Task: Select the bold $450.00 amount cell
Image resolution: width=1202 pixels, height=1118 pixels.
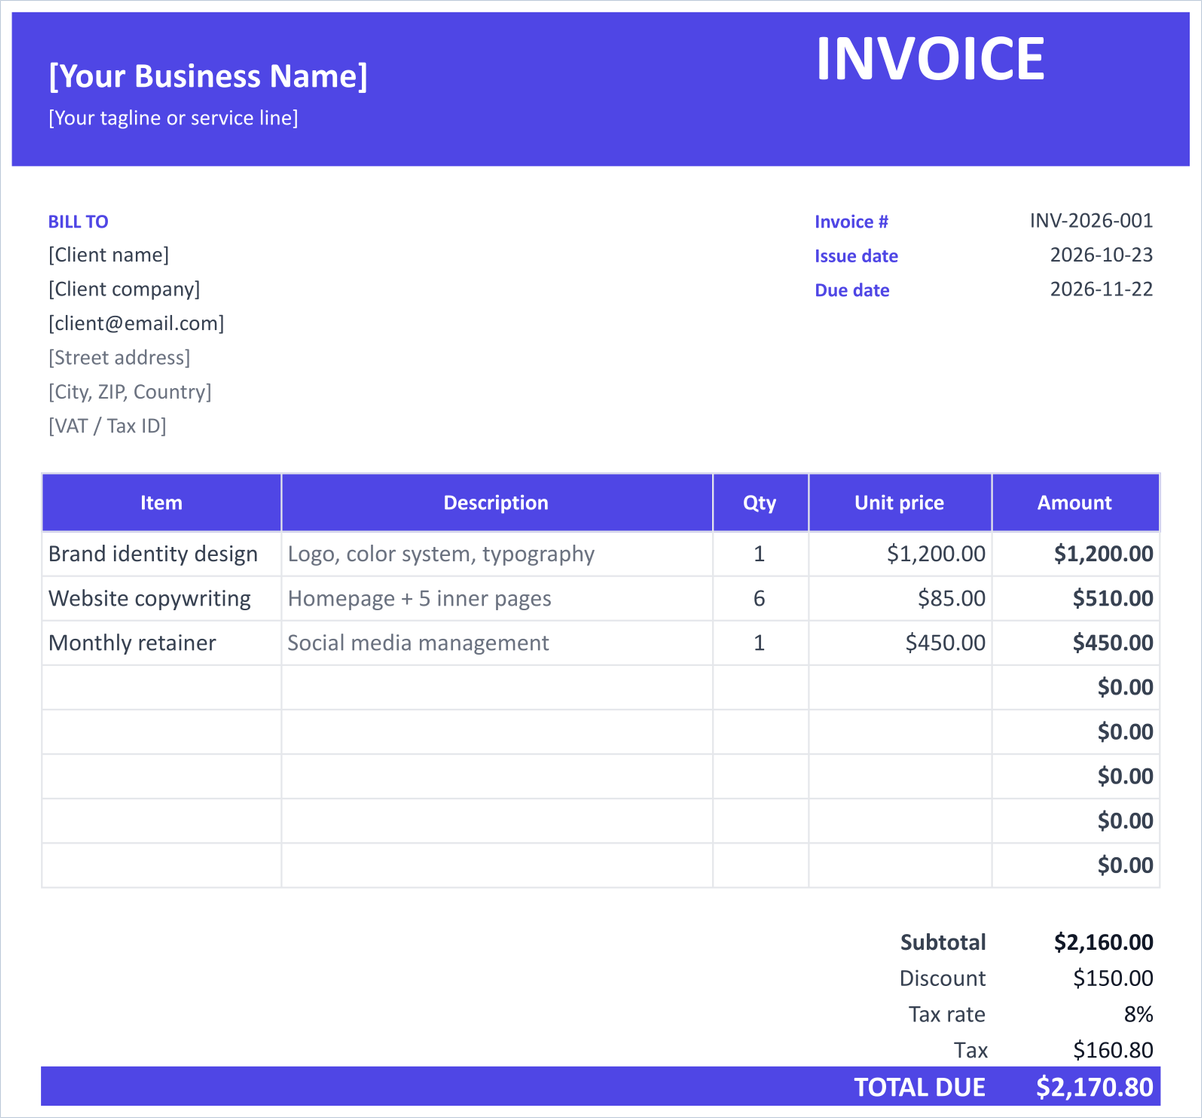Action: pyautogui.click(x=1076, y=643)
